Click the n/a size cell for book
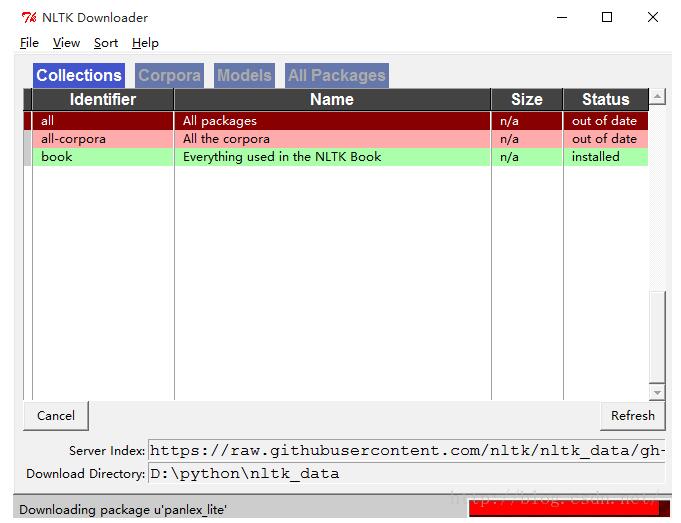681x523 pixels. [527, 157]
